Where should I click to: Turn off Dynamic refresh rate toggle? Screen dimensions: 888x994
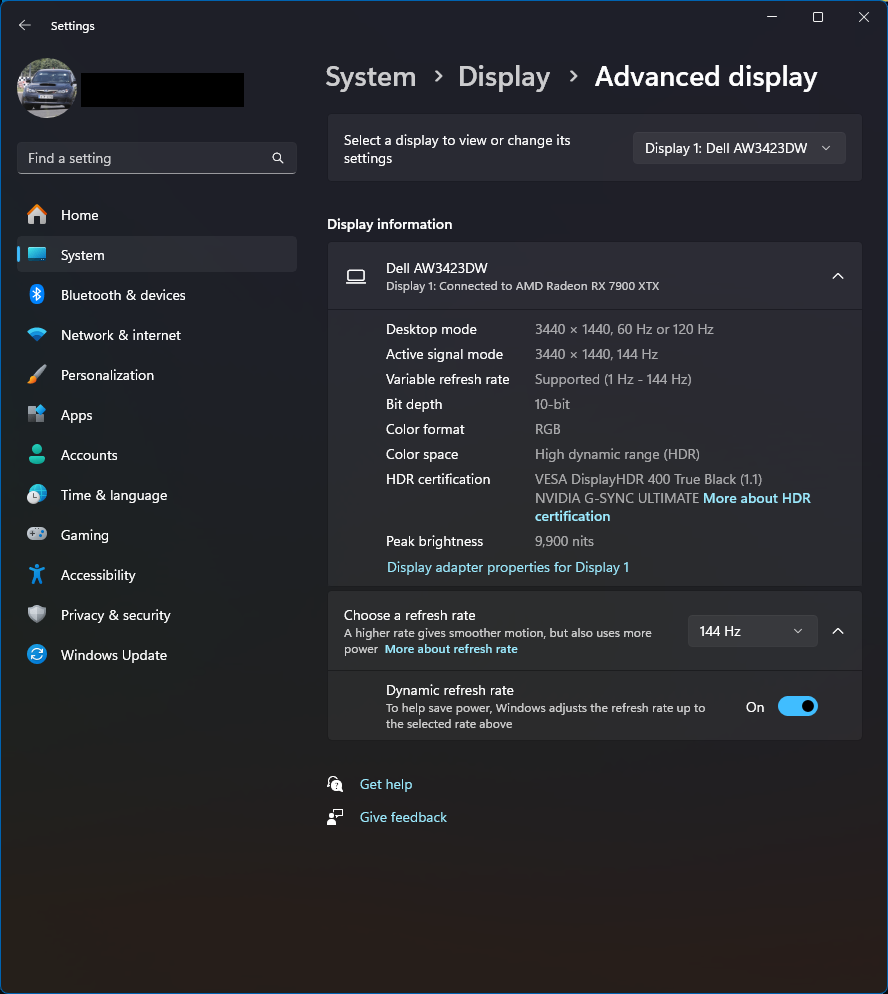click(x=797, y=706)
